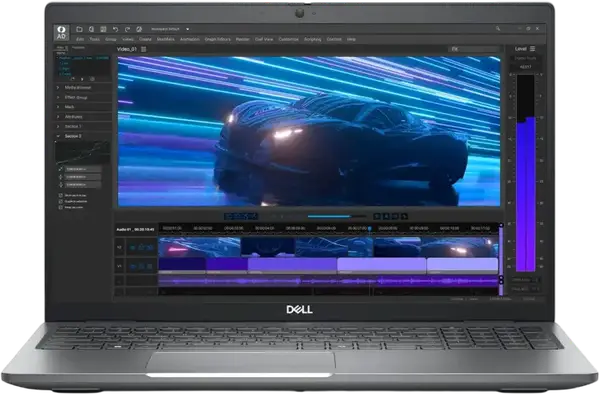The width and height of the screenshot is (600, 394).
Task: Open the Graph Editors menu
Action: pos(218,39)
